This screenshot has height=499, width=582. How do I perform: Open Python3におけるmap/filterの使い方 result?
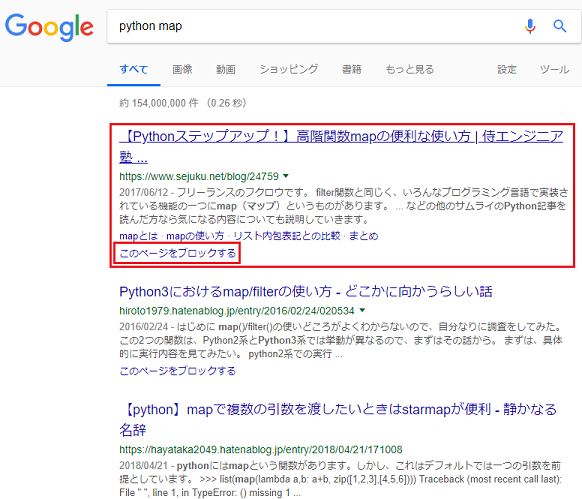point(305,292)
